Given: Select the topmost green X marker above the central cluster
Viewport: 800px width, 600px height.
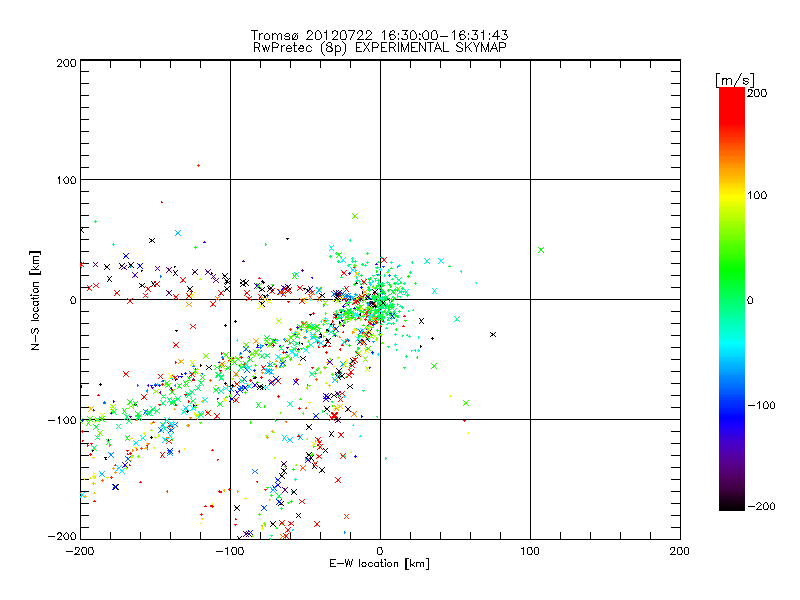Looking at the screenshot, I should point(355,216).
